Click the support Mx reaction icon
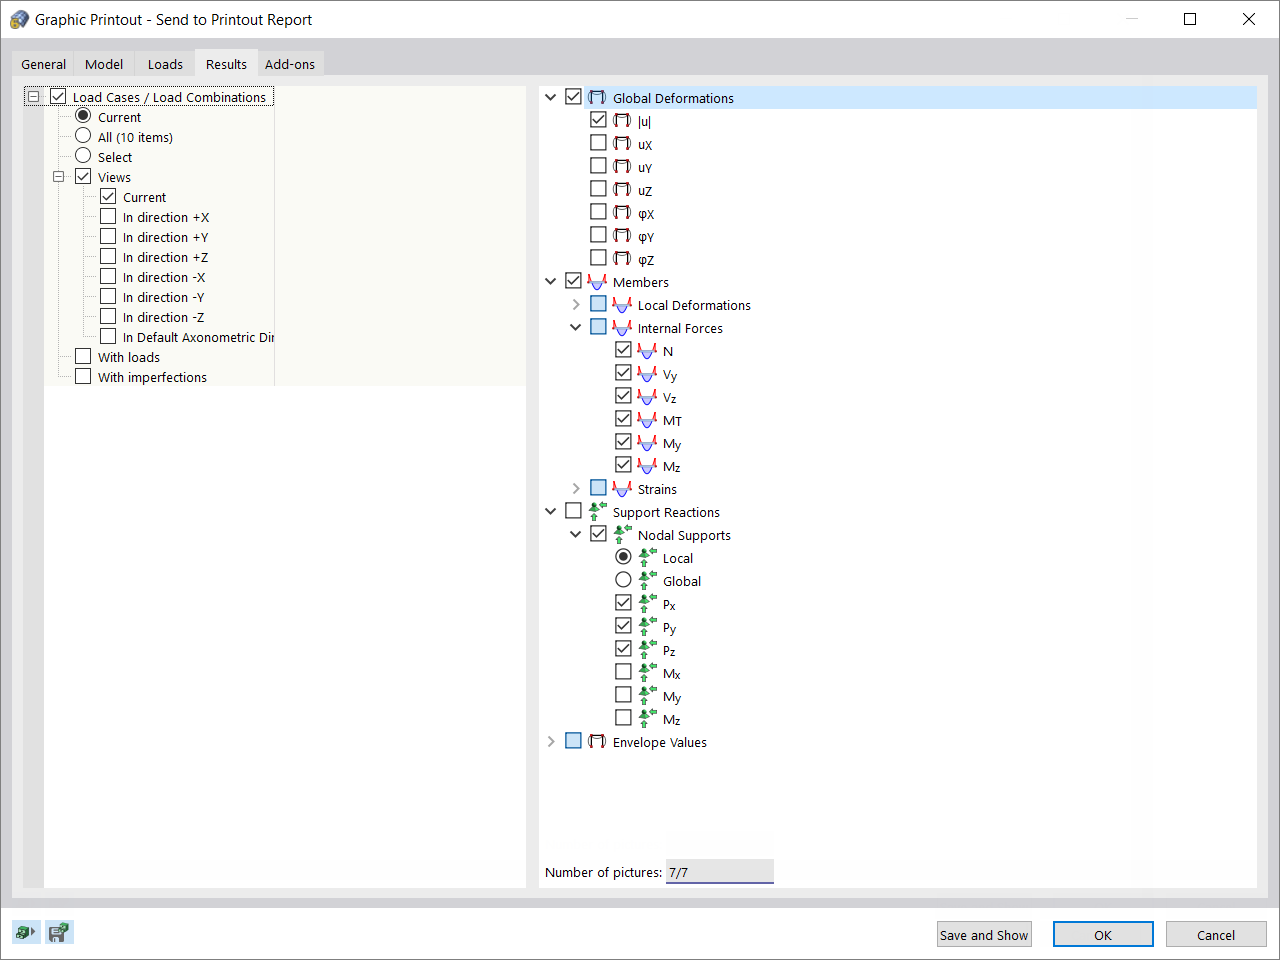The image size is (1280, 960). 647,672
